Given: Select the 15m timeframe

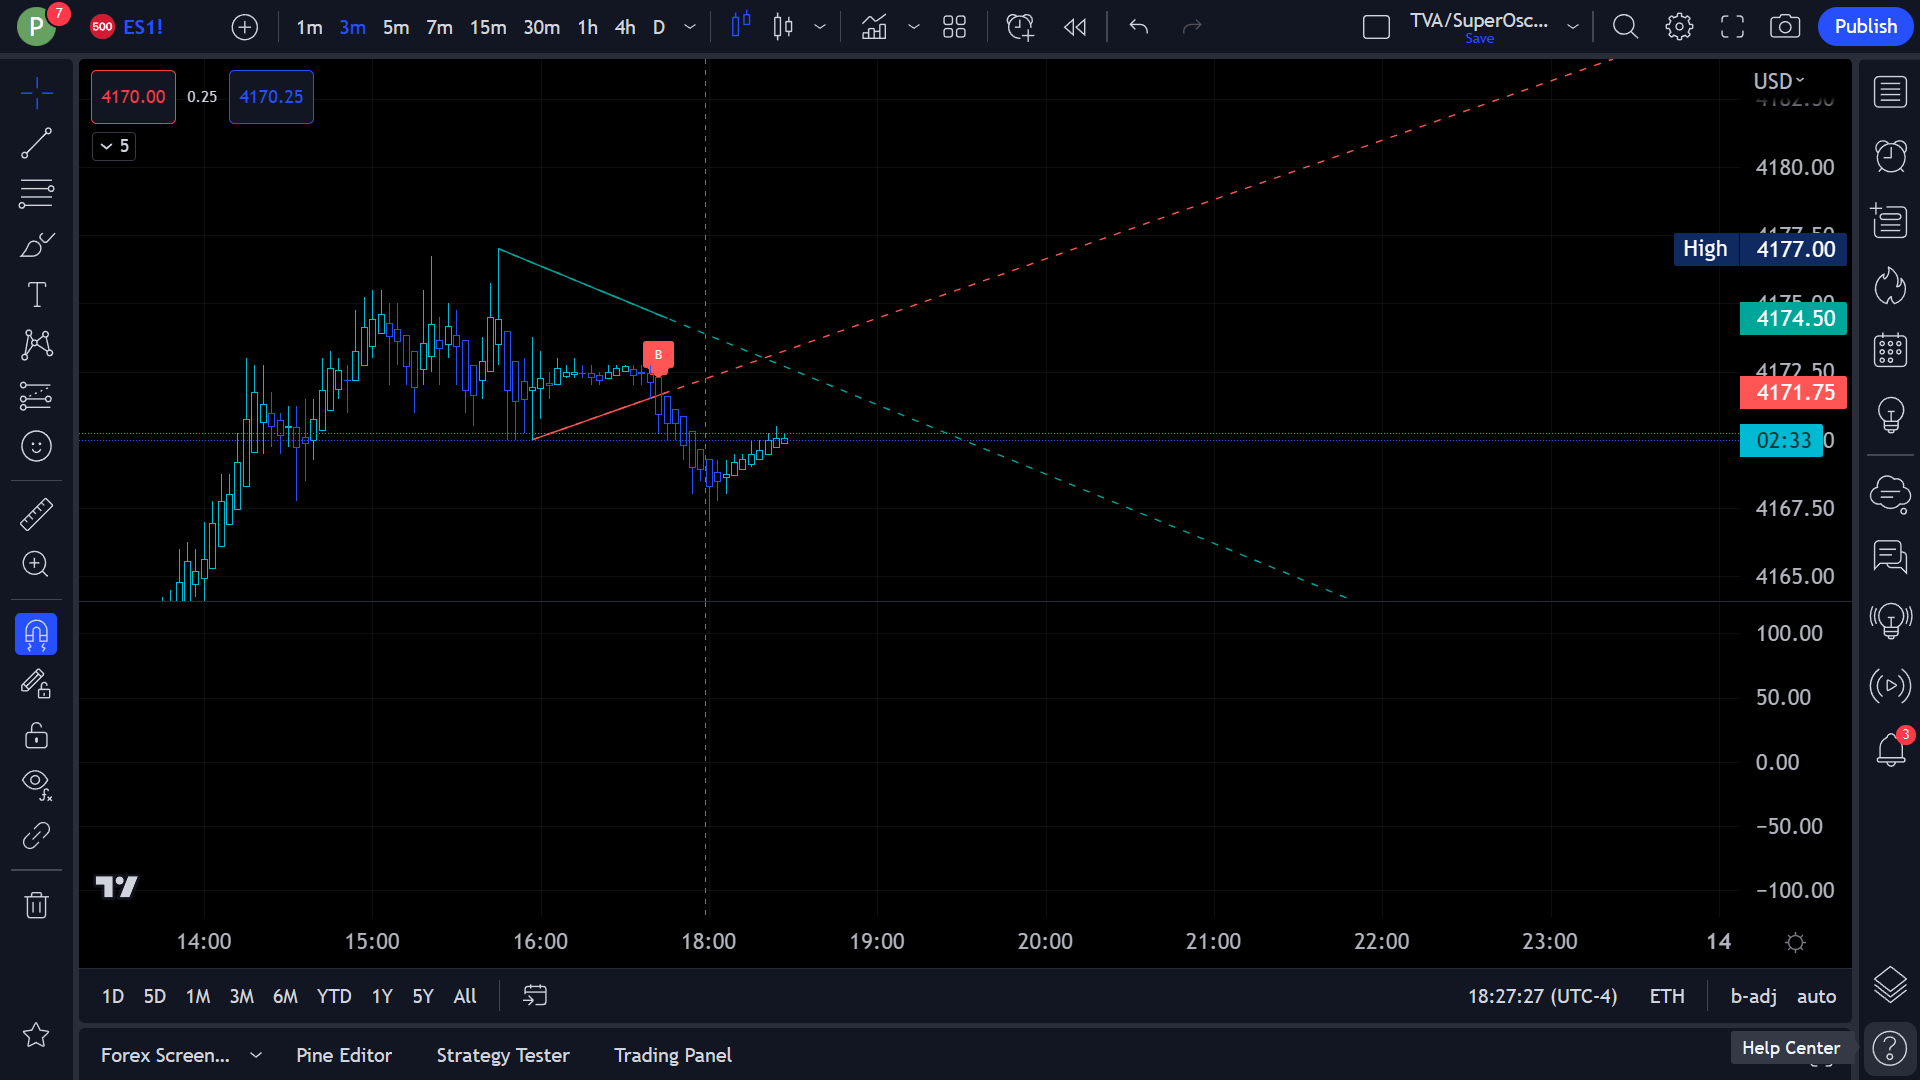Looking at the screenshot, I should click(x=488, y=27).
